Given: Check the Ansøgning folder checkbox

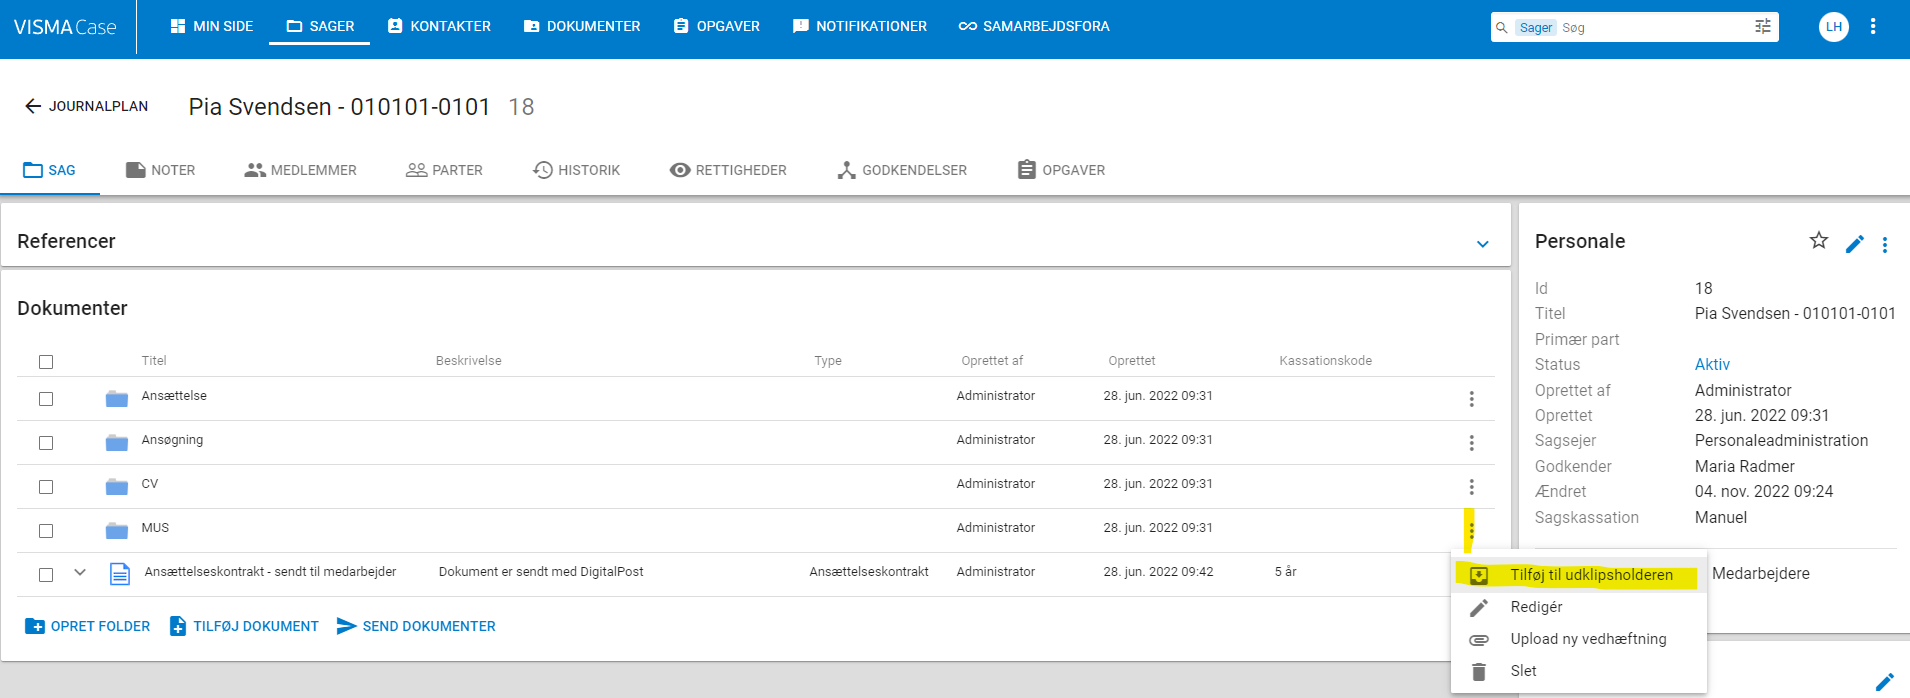Looking at the screenshot, I should click(x=46, y=443).
